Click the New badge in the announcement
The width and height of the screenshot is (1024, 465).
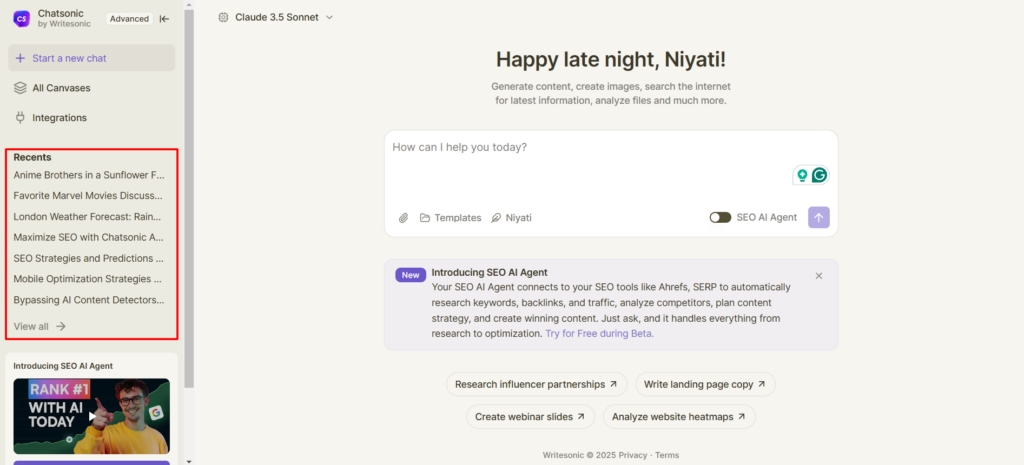coord(410,275)
